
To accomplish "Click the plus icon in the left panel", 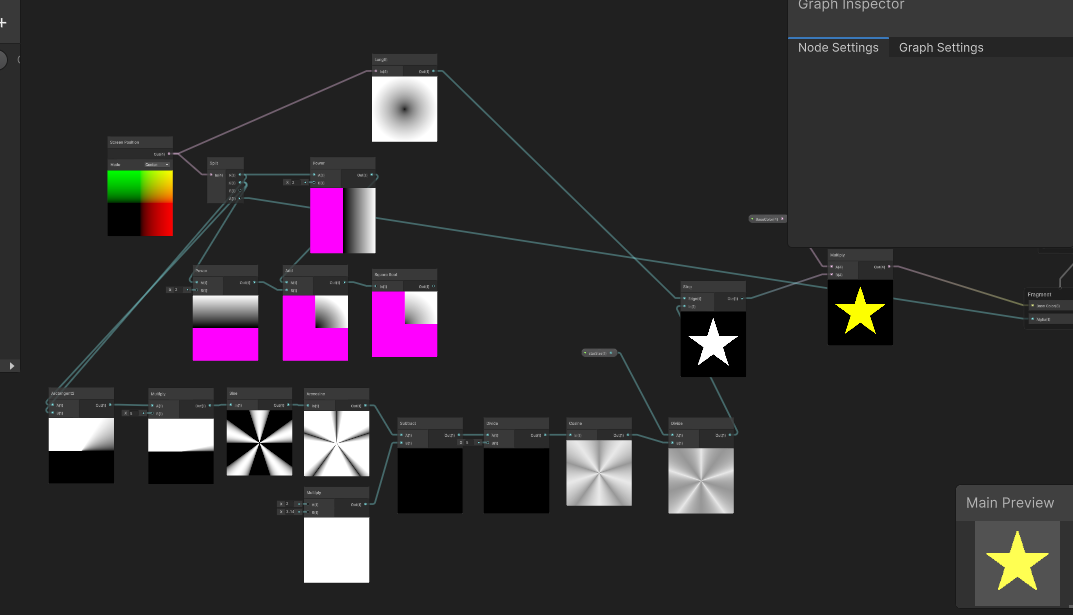I will (3, 22).
